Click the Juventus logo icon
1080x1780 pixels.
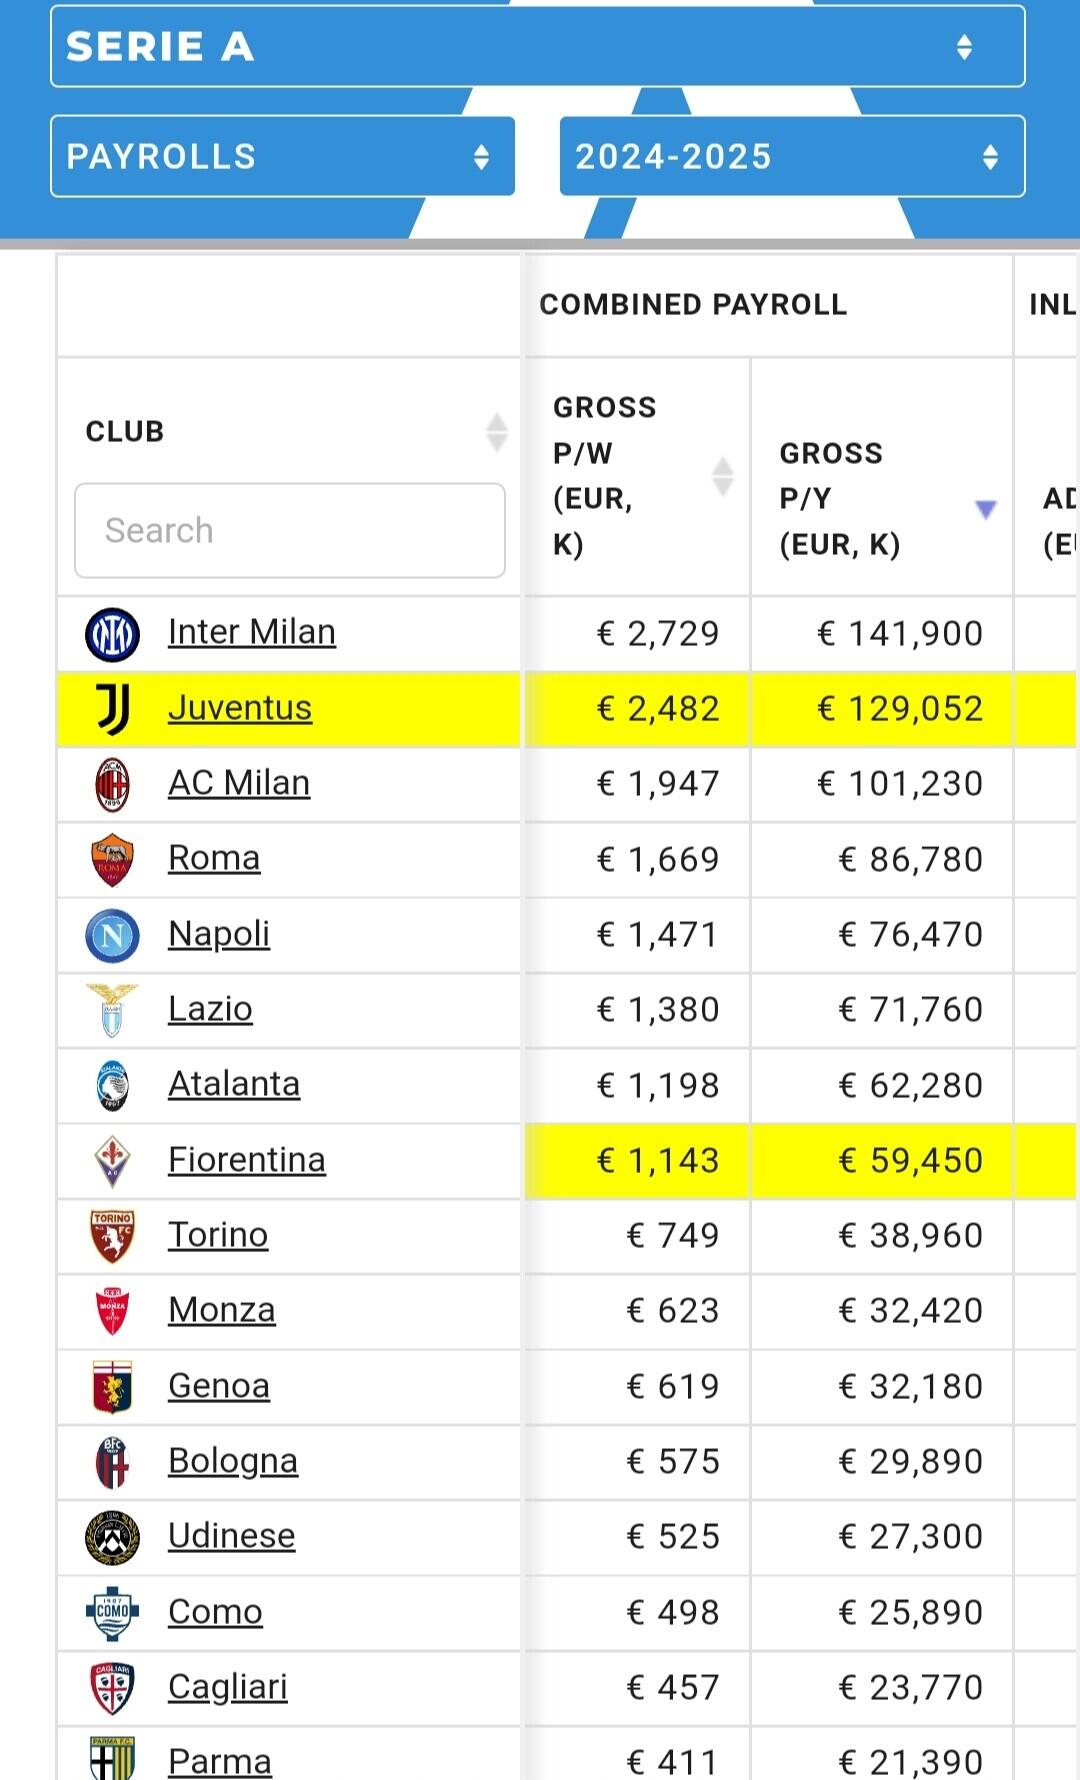112,709
